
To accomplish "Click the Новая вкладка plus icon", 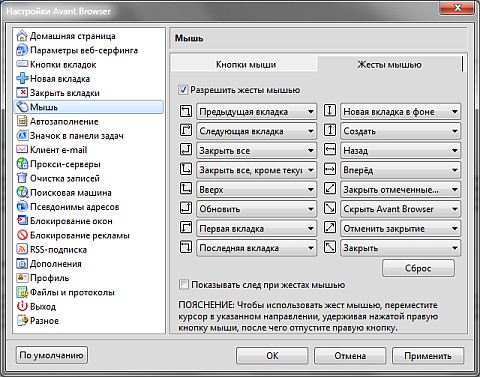I will [22, 79].
